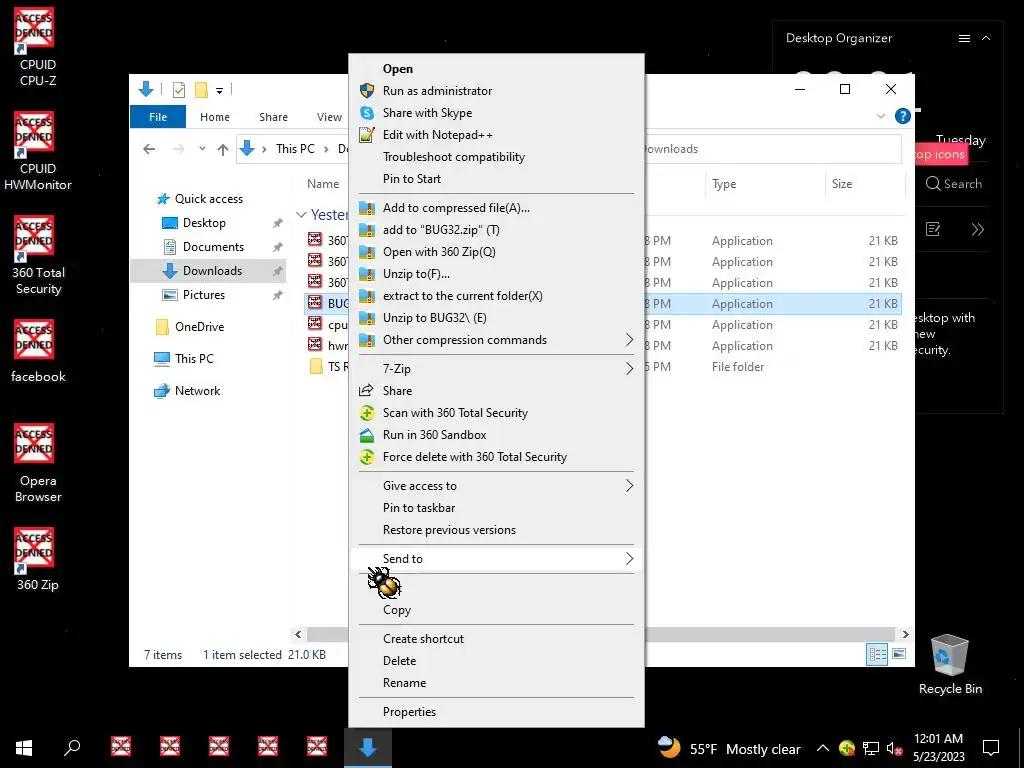Click the Desktop Organizer double-arrow icon
The height and width of the screenshot is (768, 1024).
pyautogui.click(x=977, y=229)
